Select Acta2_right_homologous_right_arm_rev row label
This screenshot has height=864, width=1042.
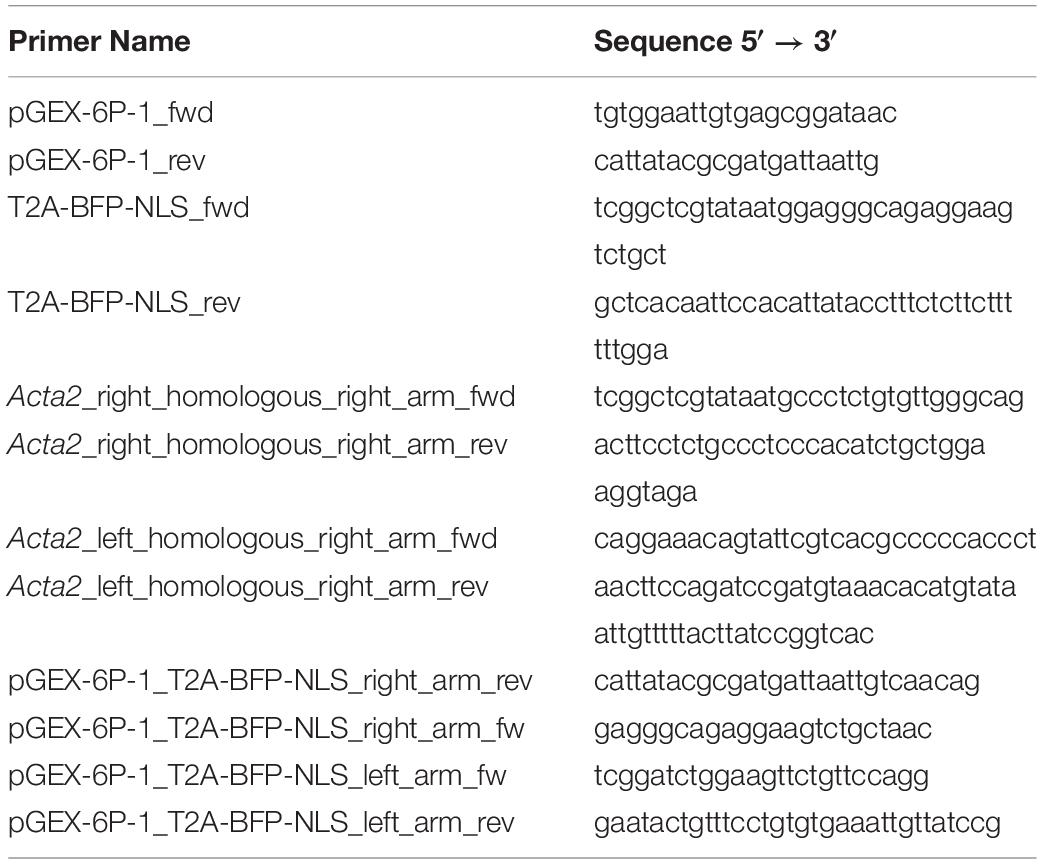click(257, 445)
